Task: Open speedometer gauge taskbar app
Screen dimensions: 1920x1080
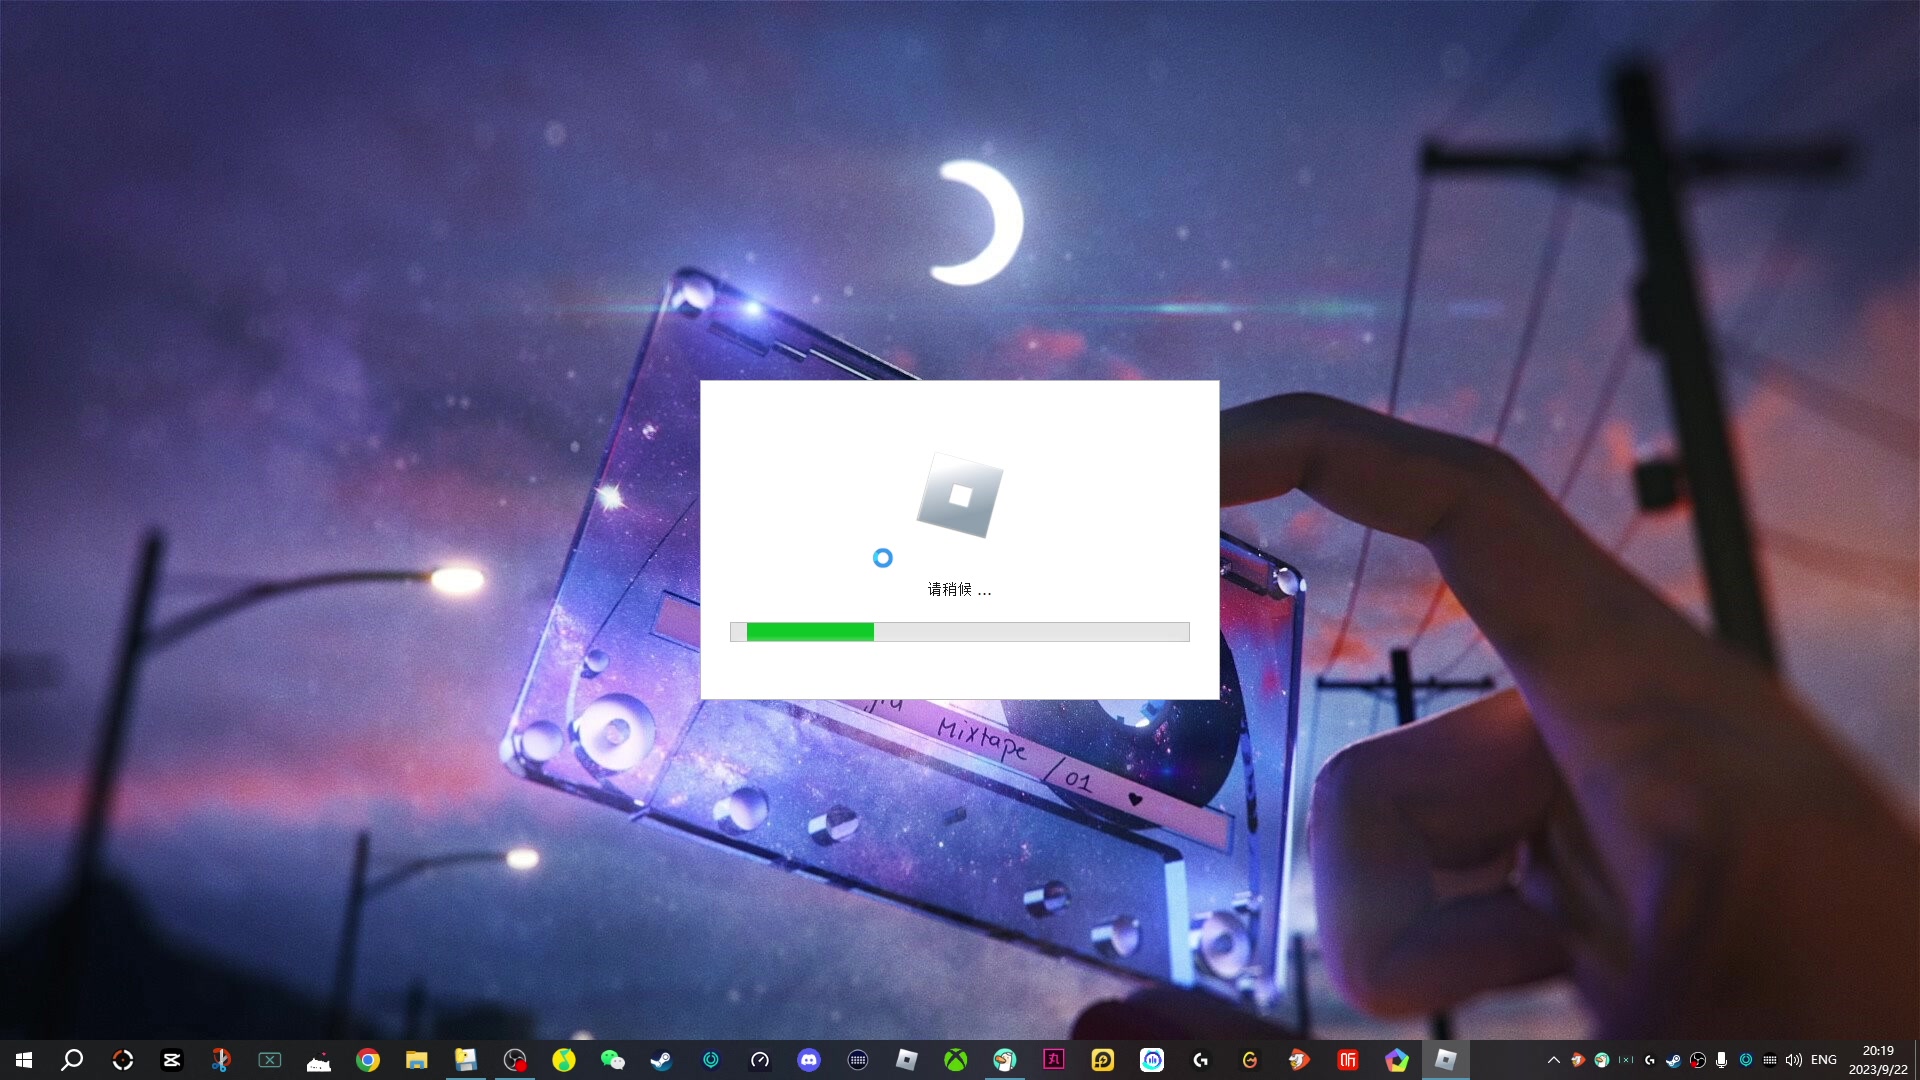Action: point(760,1060)
